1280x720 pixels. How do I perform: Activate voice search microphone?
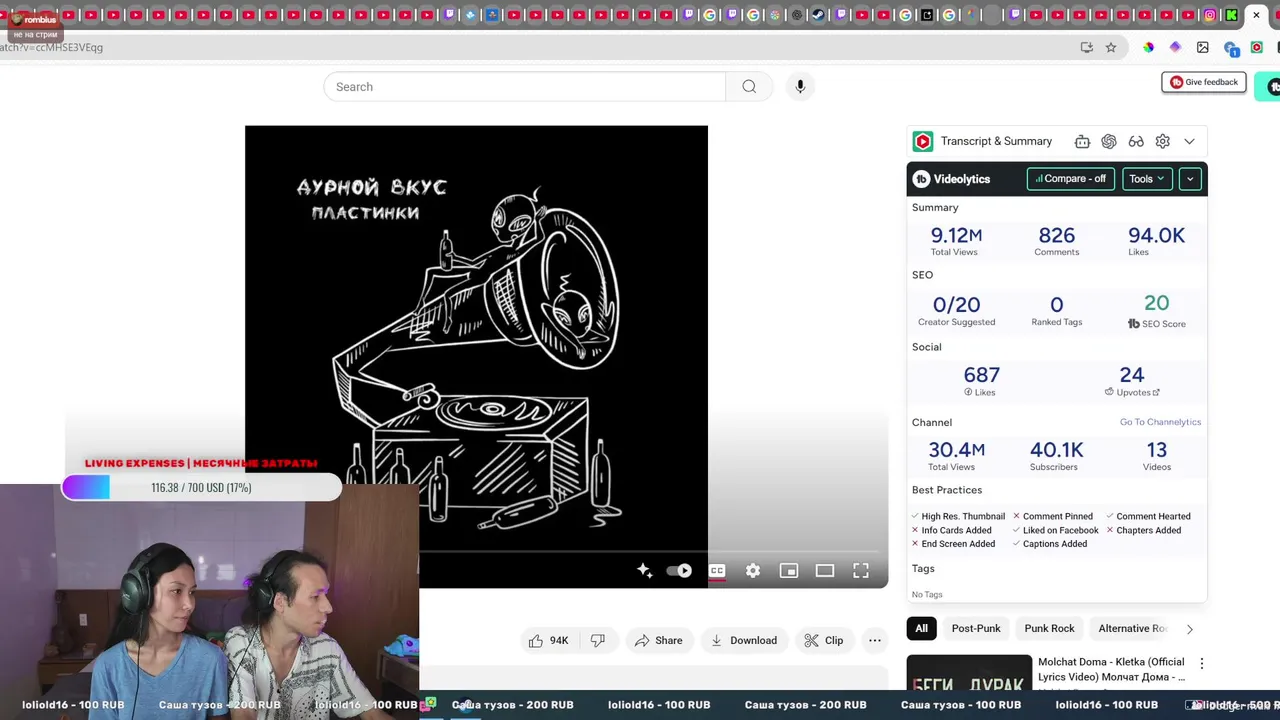[x=800, y=87]
